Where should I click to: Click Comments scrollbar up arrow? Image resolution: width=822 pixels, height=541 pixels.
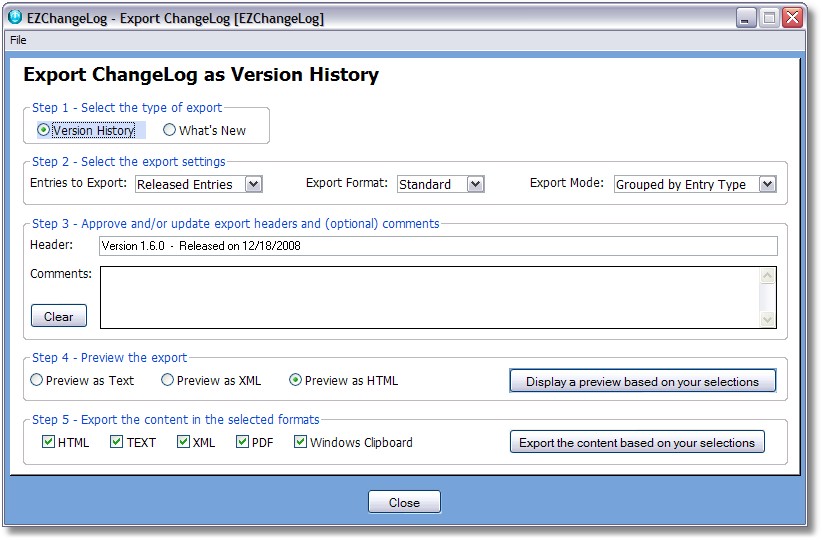767,276
